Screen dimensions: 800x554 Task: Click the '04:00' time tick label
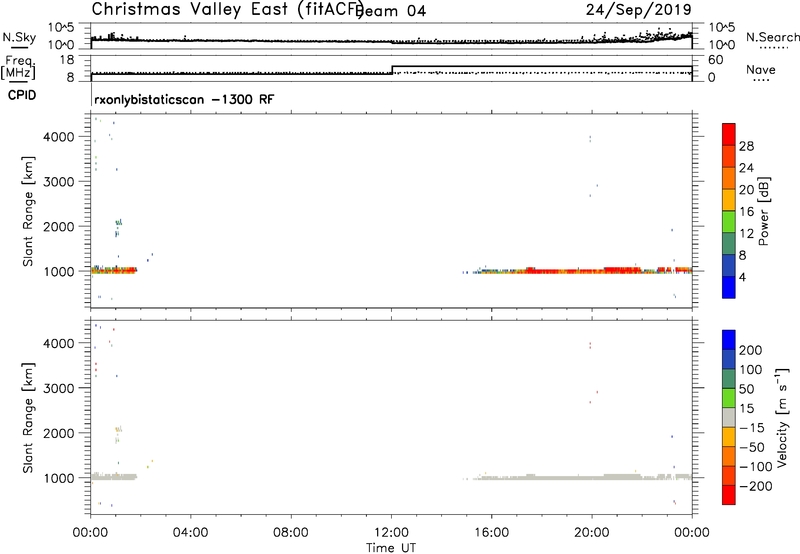pyautogui.click(x=190, y=533)
